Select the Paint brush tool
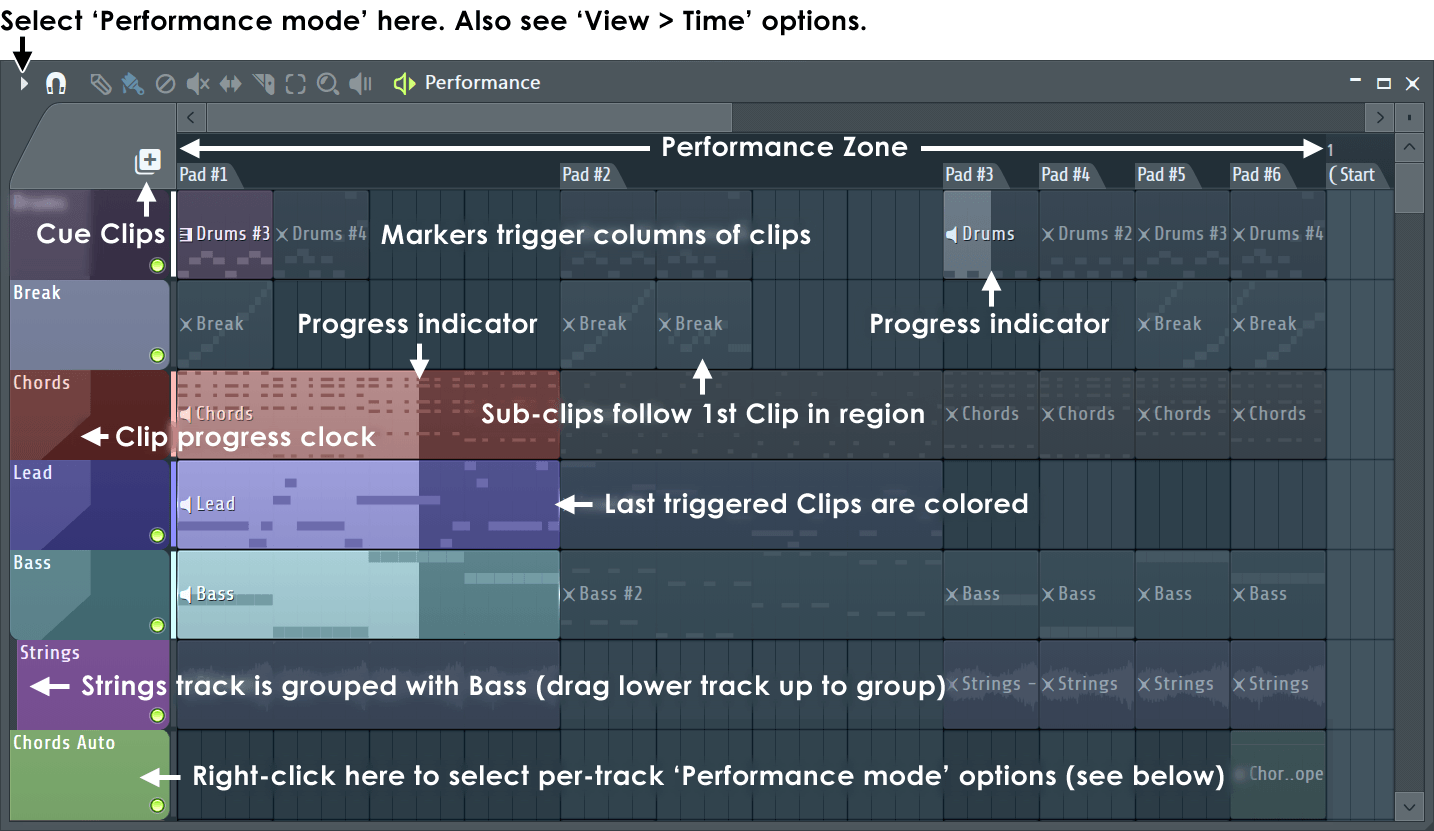The width and height of the screenshot is (1434, 831). [132, 84]
